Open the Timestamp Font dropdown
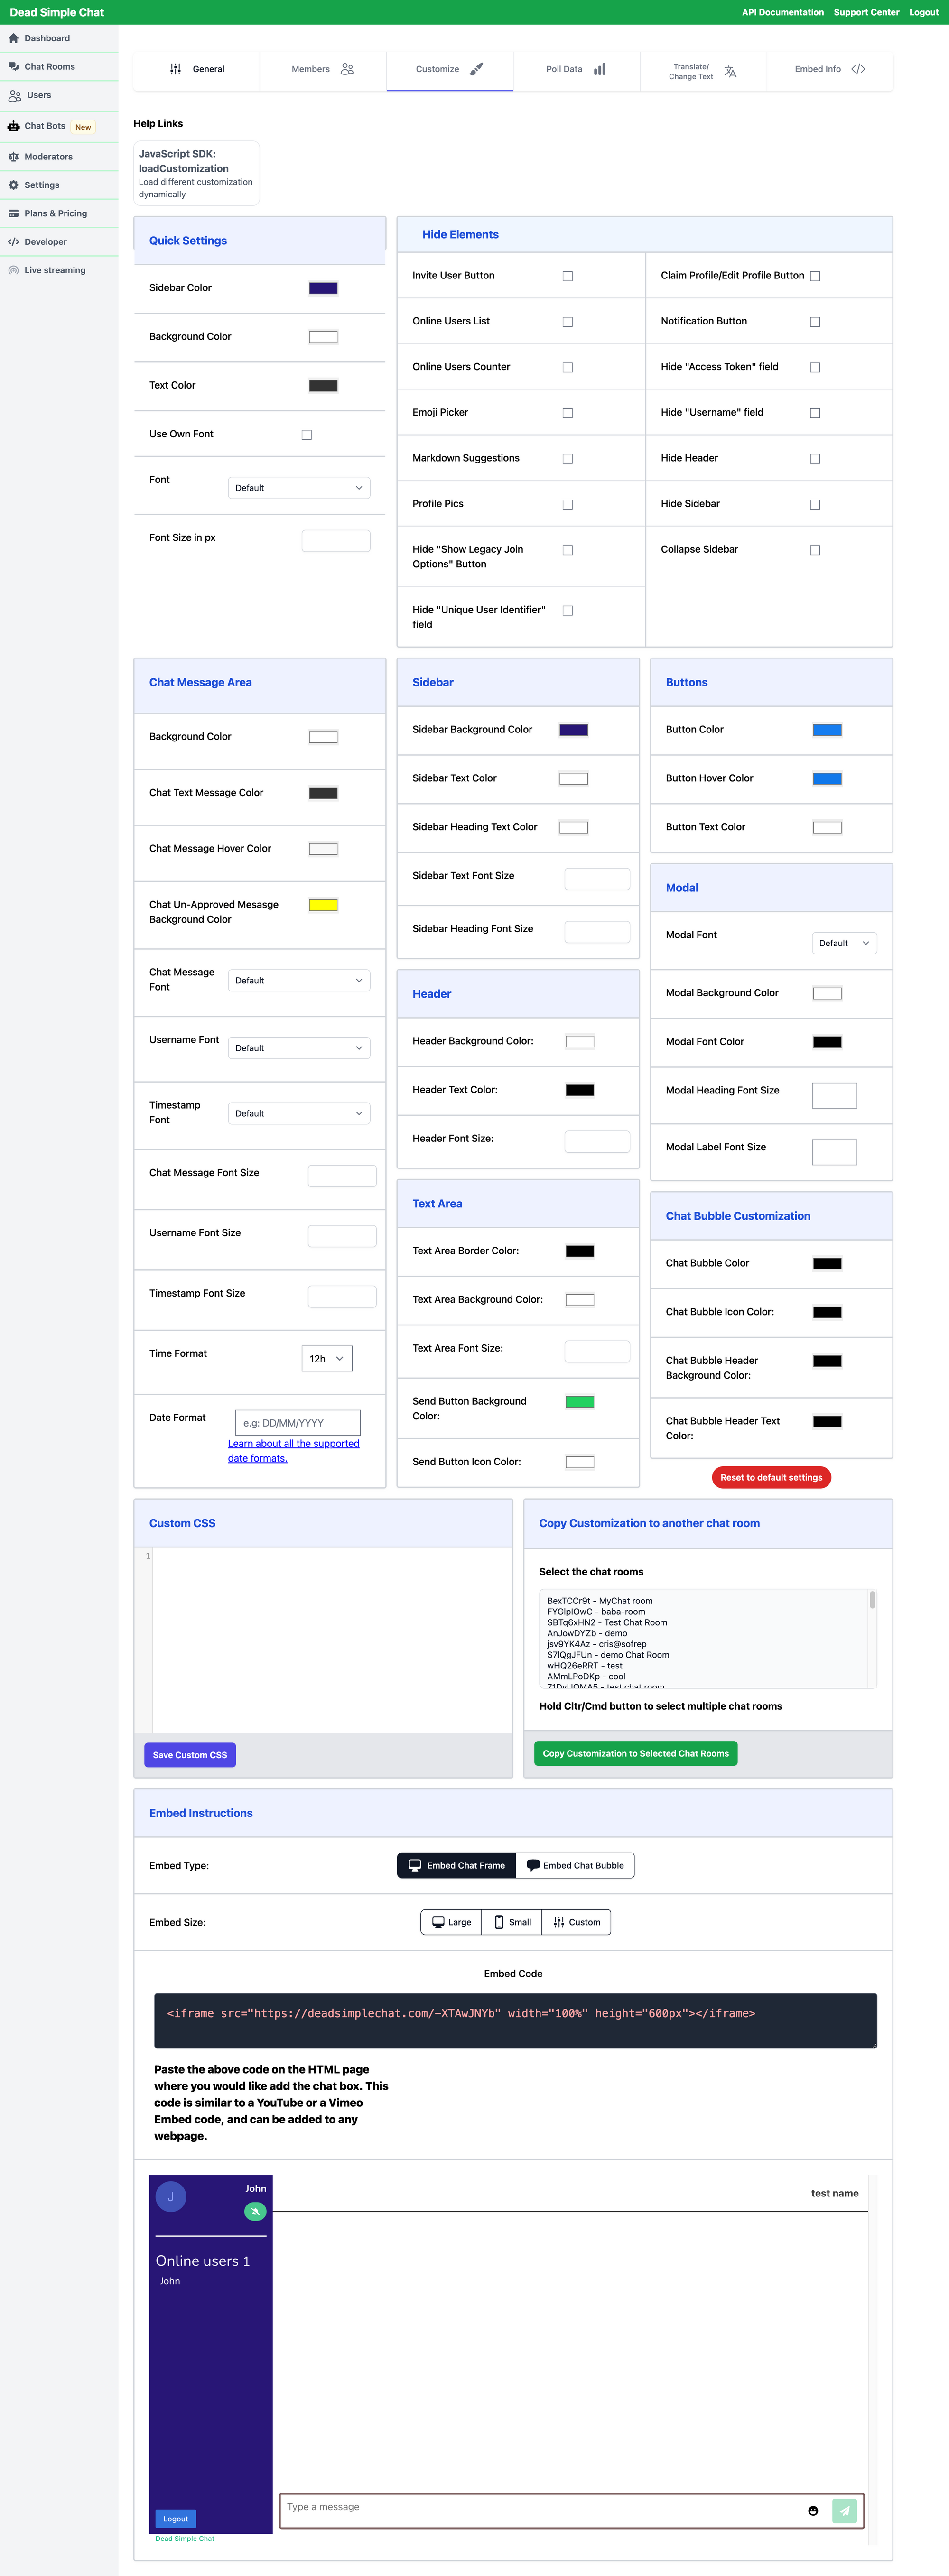This screenshot has height=2576, width=949. point(299,1113)
